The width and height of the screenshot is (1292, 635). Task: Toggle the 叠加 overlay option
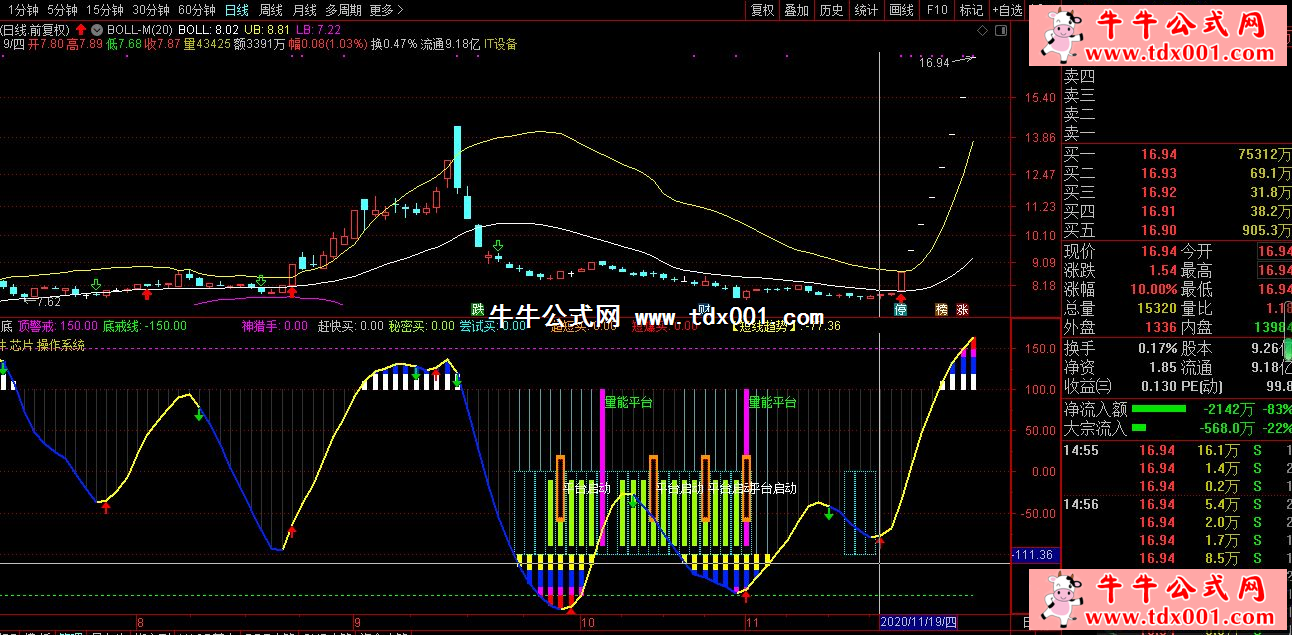tap(797, 10)
